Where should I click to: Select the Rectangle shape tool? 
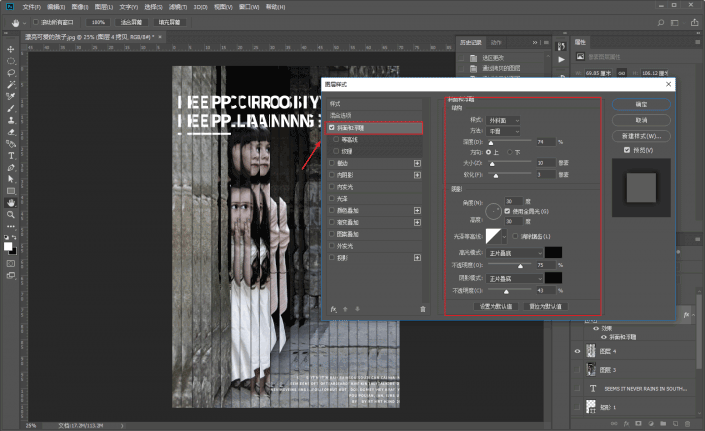[x=11, y=191]
